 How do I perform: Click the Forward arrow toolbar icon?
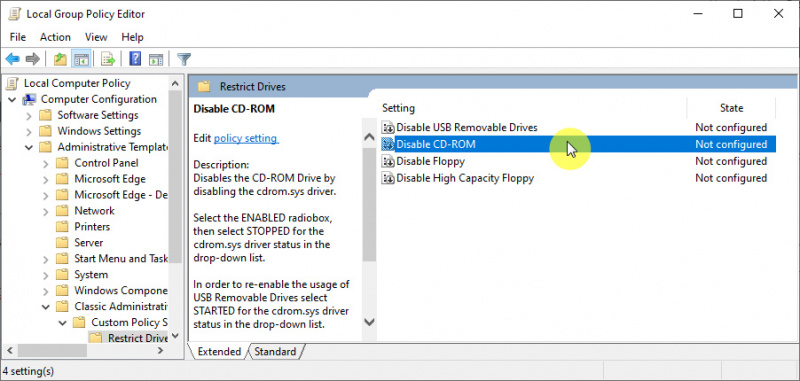tap(33, 59)
